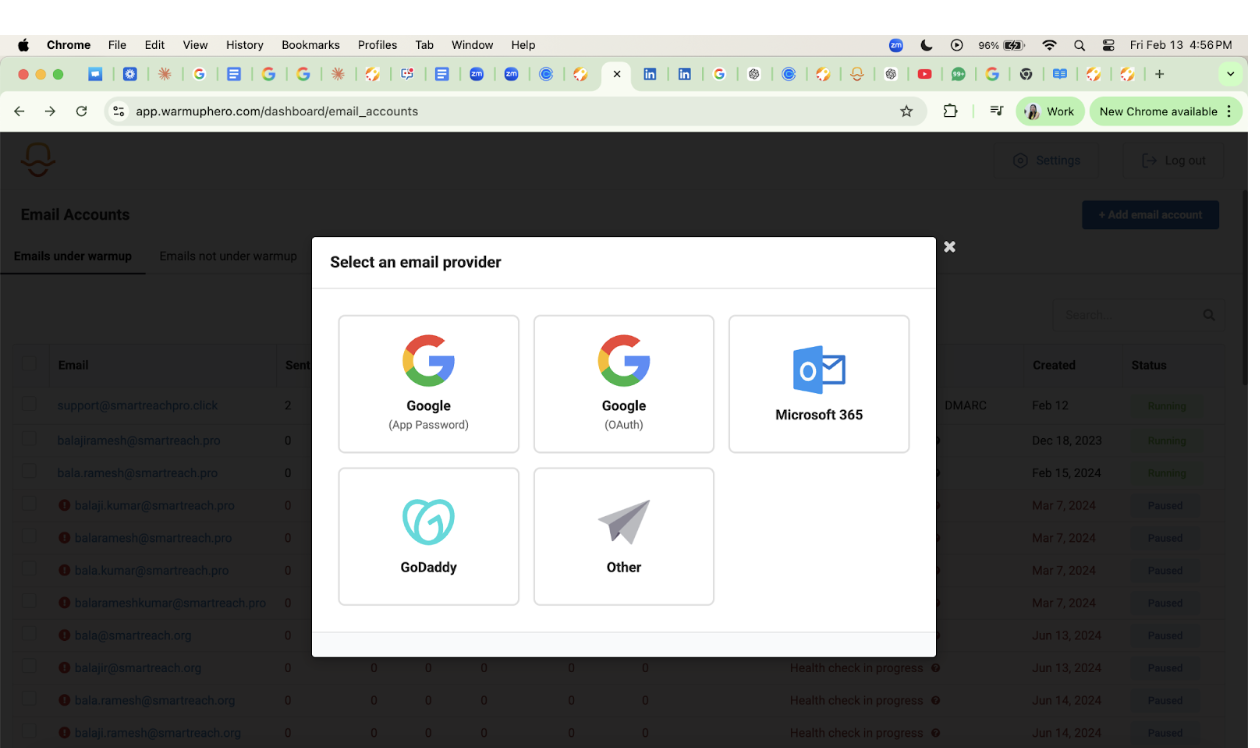
Task: Open the balajiramesh@smartreach.pro email link
Action: click(139, 440)
